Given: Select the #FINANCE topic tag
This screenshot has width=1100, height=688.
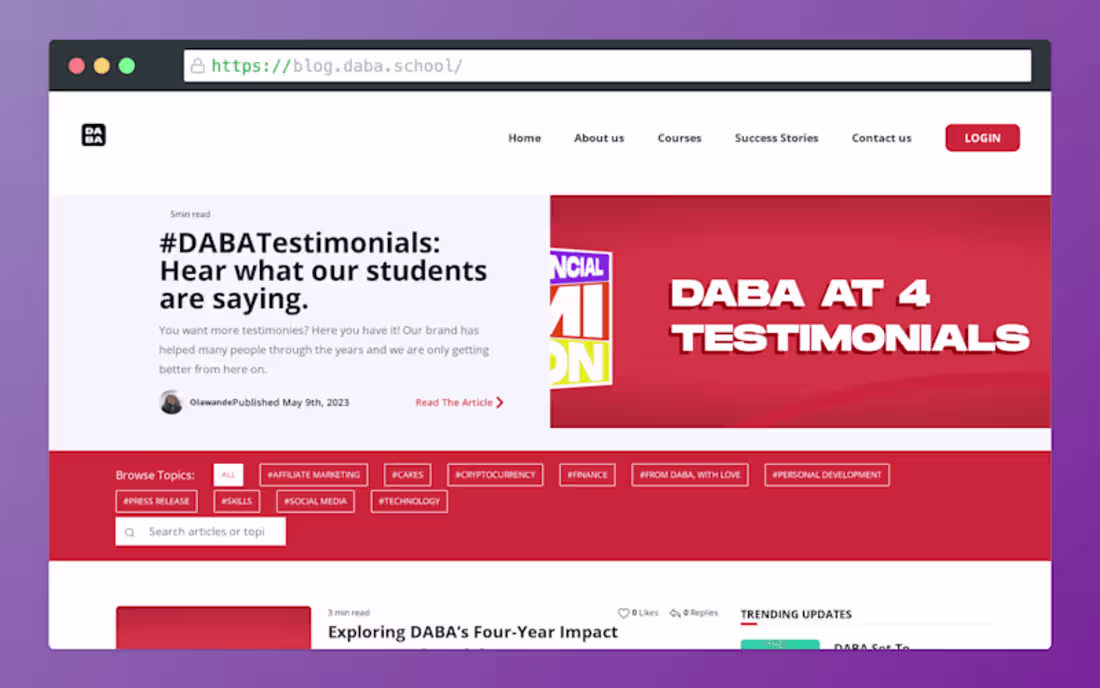Looking at the screenshot, I should pyautogui.click(x=586, y=474).
